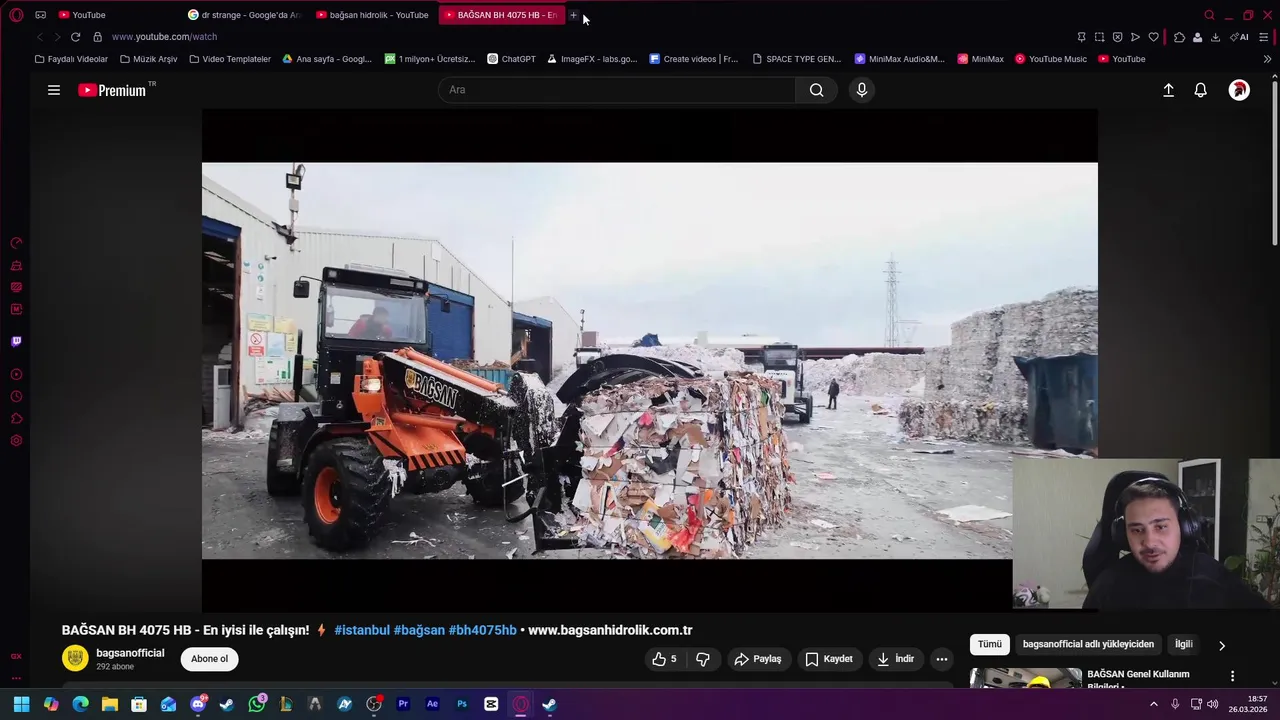Show more bookmarks chevron
Image resolution: width=1280 pixels, height=720 pixels.
coord(1267,59)
